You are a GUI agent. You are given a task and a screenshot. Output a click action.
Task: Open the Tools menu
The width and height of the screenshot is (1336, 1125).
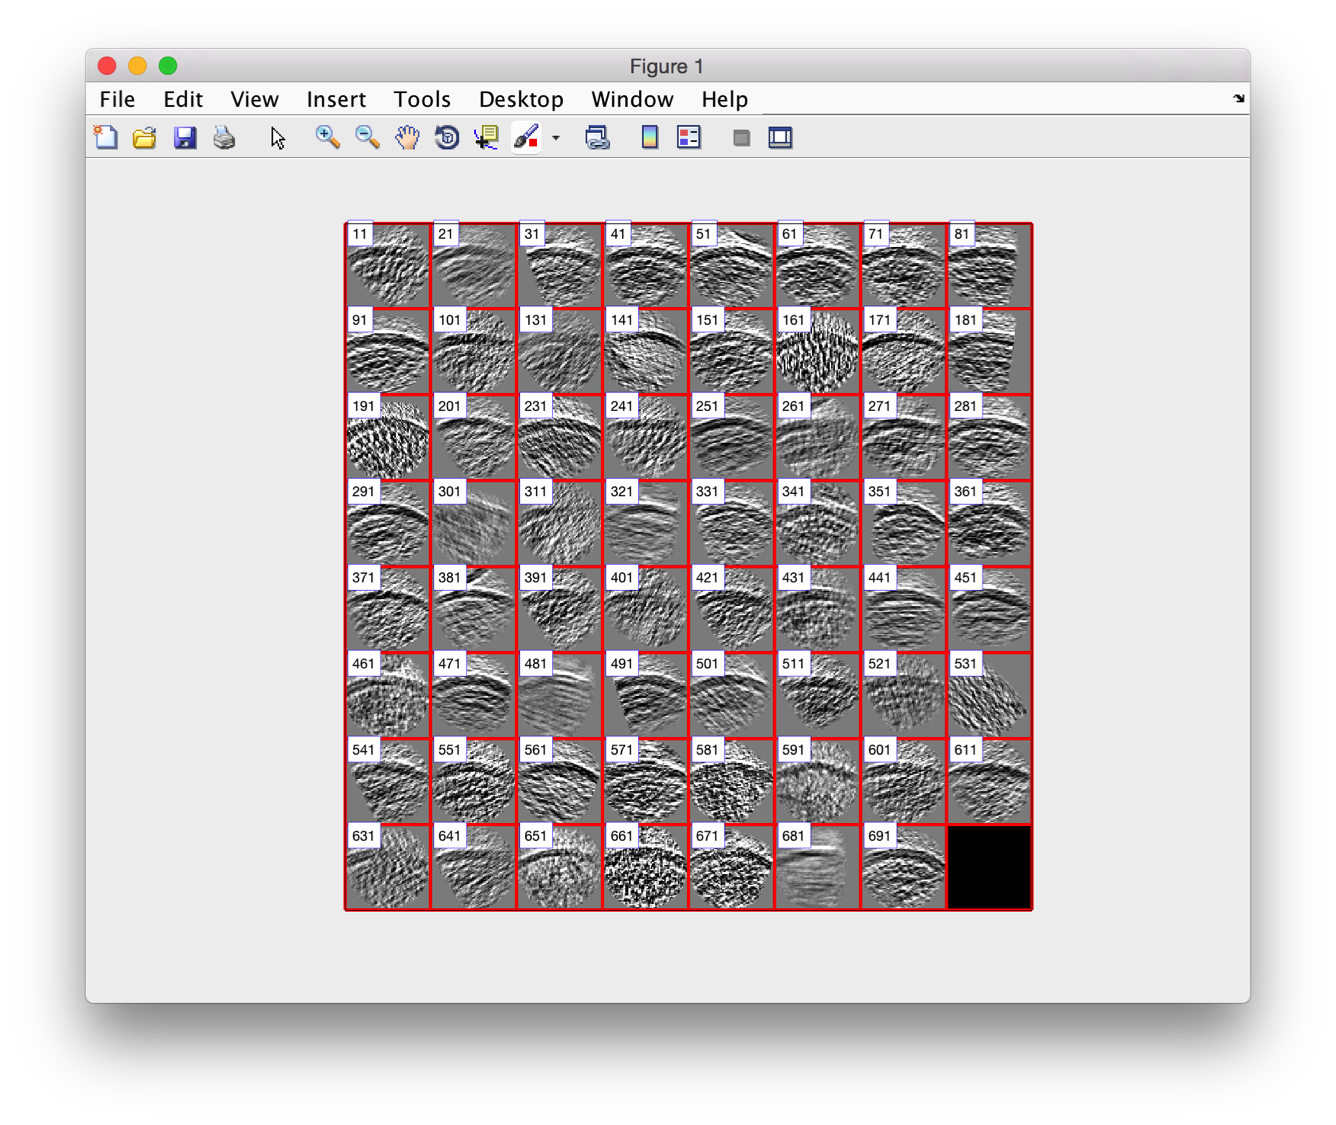(422, 99)
